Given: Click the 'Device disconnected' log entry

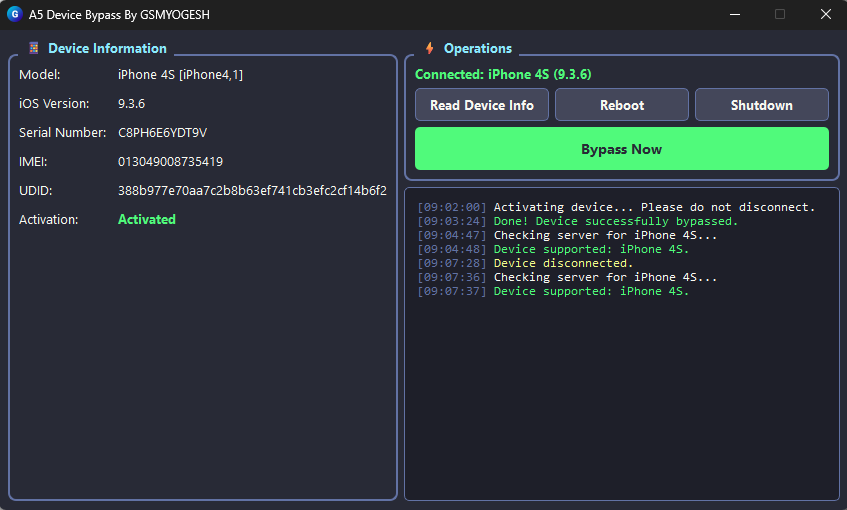Looking at the screenshot, I should tap(563, 263).
